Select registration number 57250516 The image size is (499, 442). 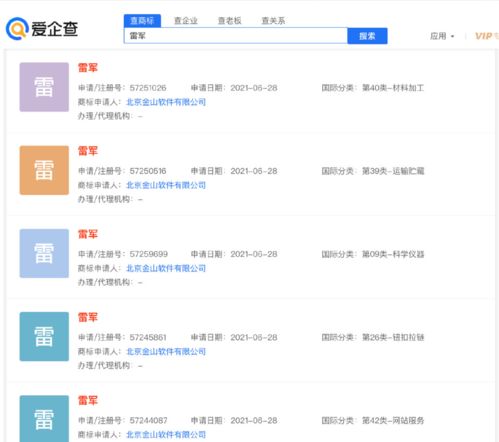pos(148,171)
